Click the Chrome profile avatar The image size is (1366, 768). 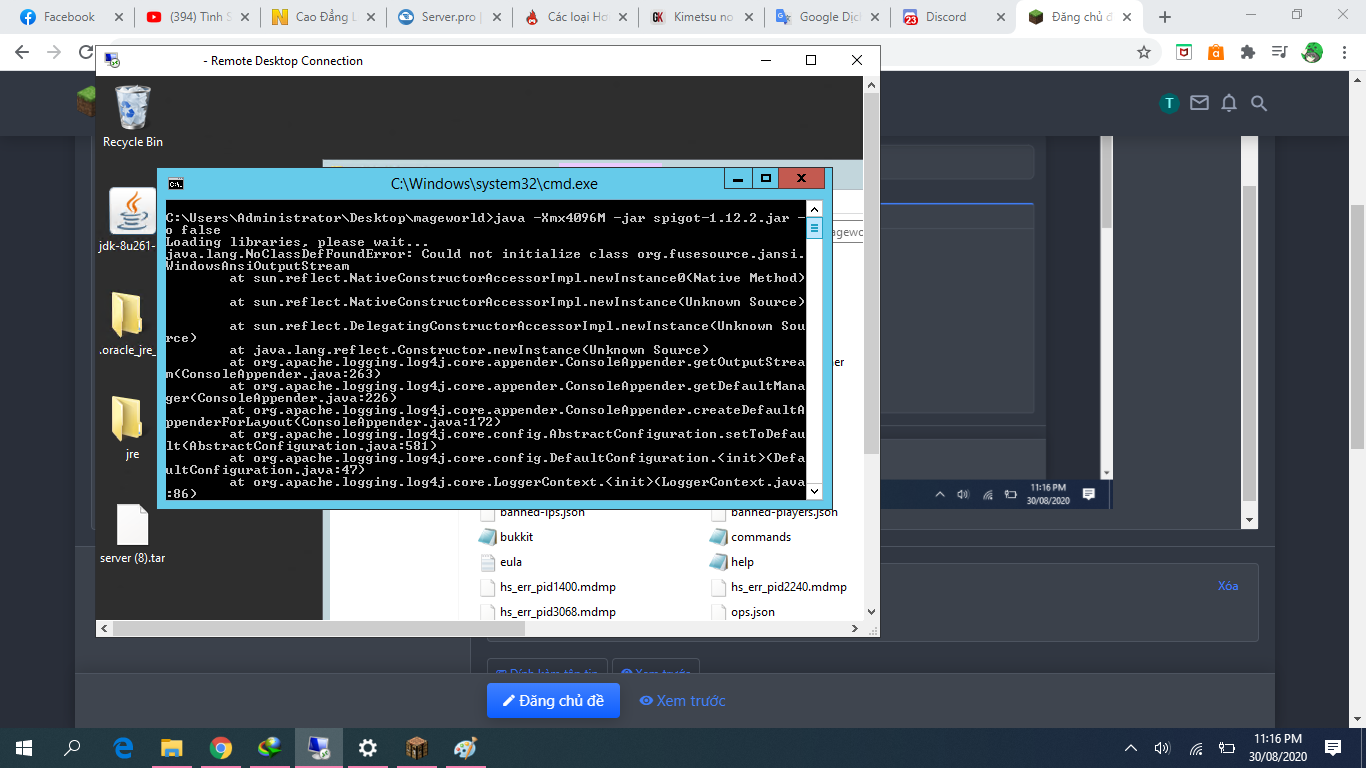tap(1312, 52)
